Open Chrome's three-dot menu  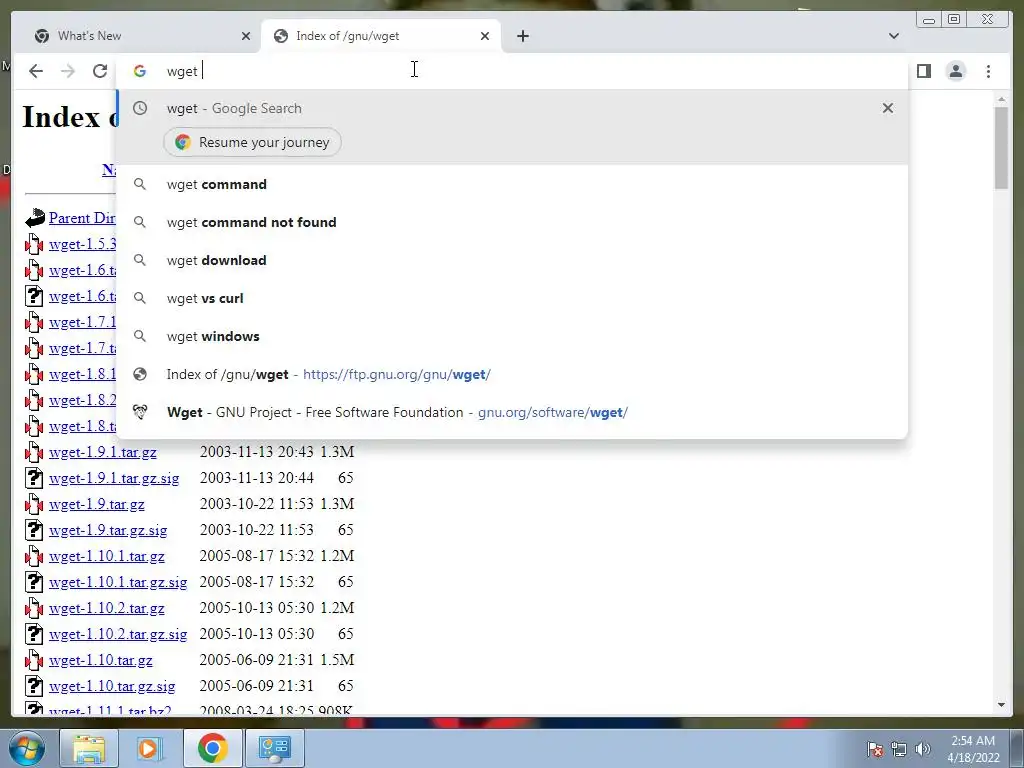(988, 71)
